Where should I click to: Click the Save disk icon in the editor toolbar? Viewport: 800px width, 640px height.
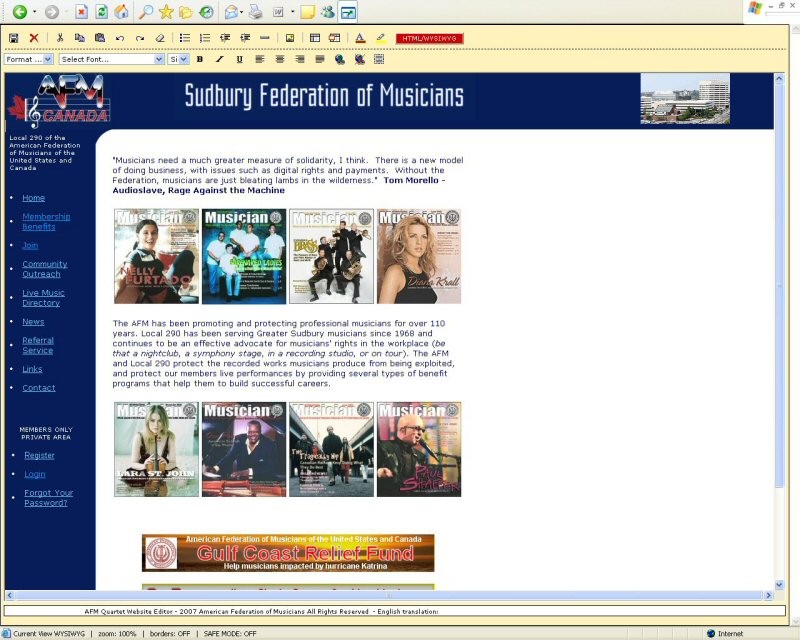(14, 38)
